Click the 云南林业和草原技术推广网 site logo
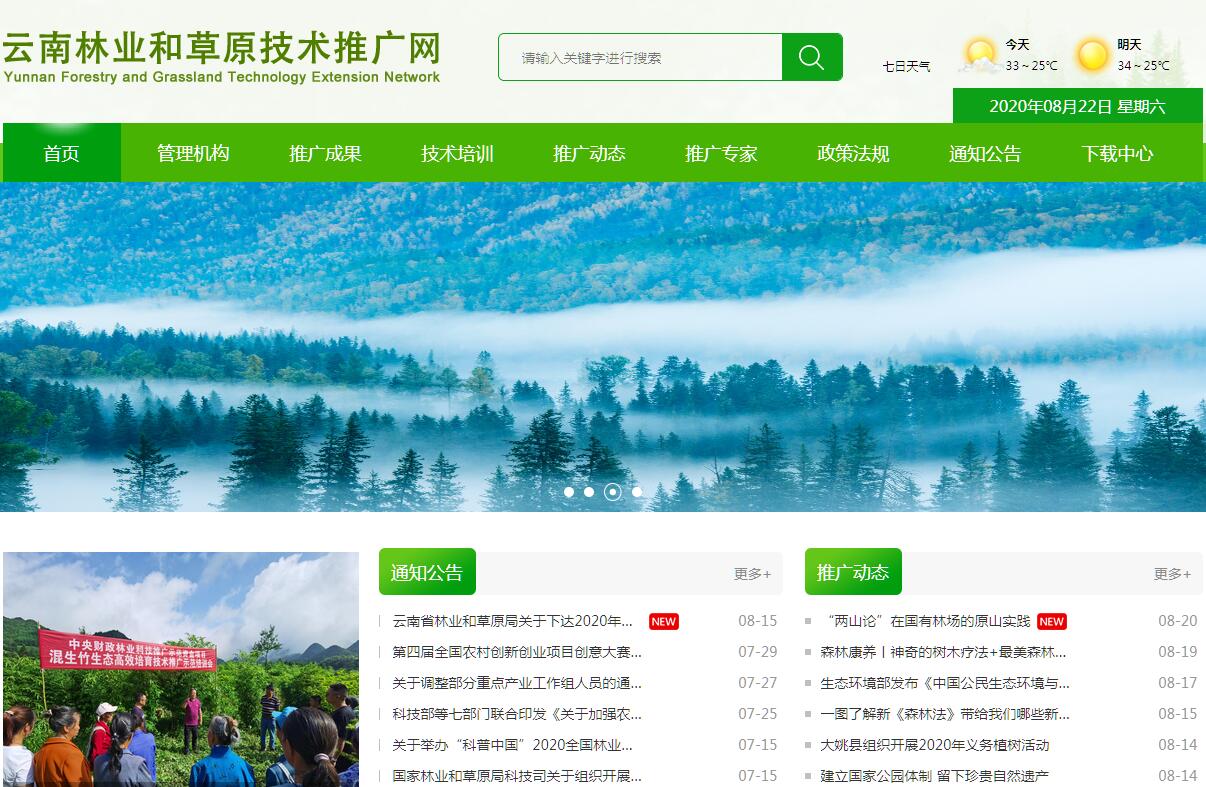The image size is (1206, 787). 221,58
